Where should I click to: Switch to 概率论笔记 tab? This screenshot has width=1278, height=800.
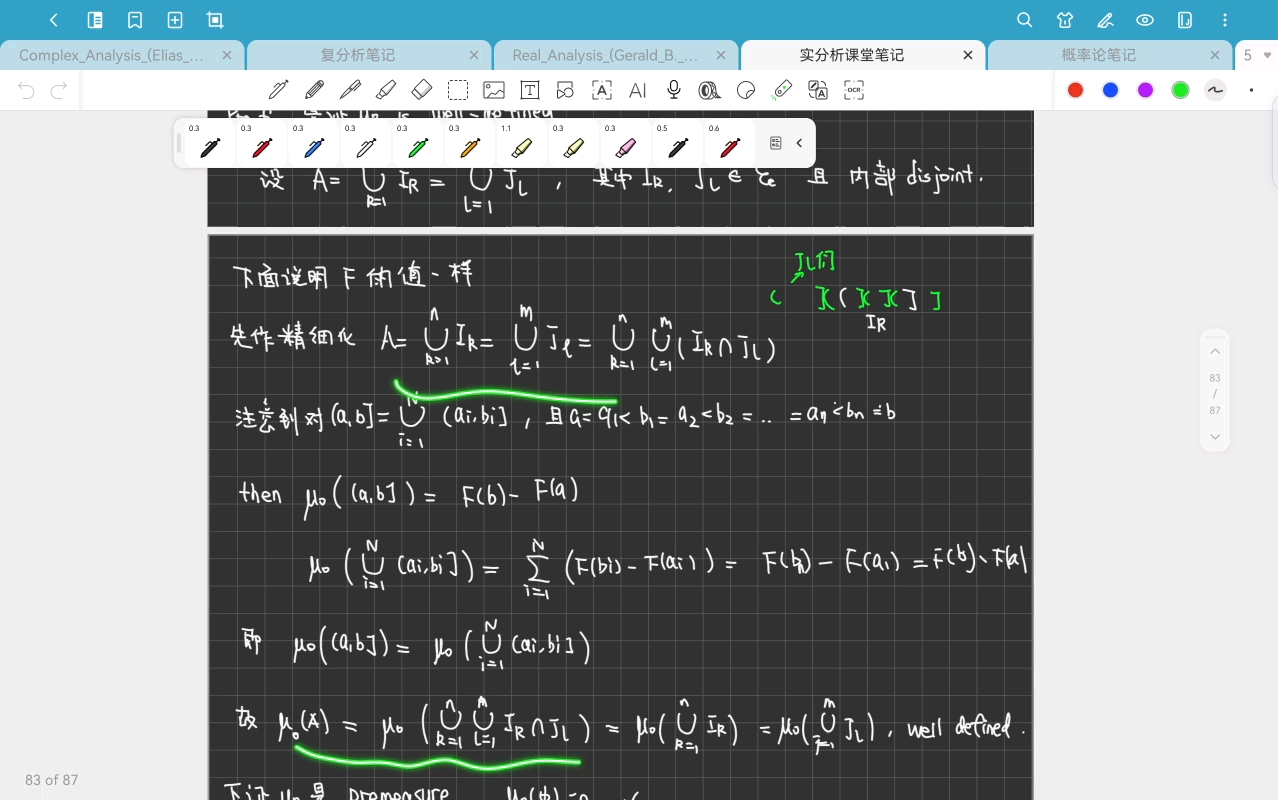coord(1099,55)
